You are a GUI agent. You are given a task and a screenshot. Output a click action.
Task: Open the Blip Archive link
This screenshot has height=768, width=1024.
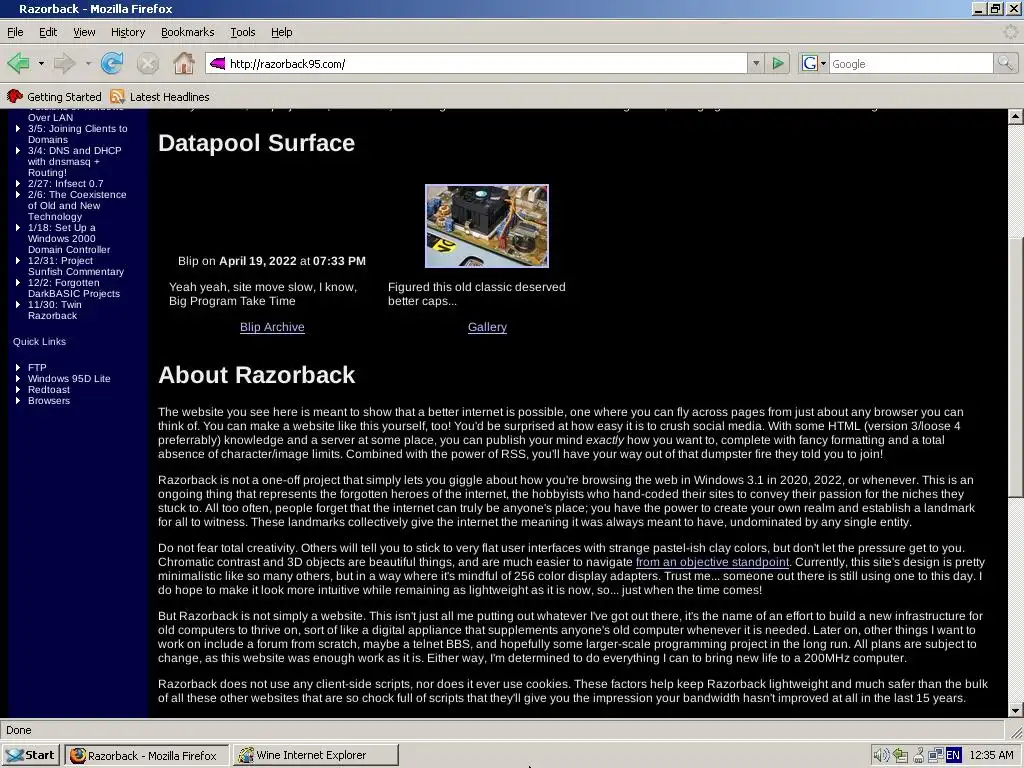tap(272, 327)
